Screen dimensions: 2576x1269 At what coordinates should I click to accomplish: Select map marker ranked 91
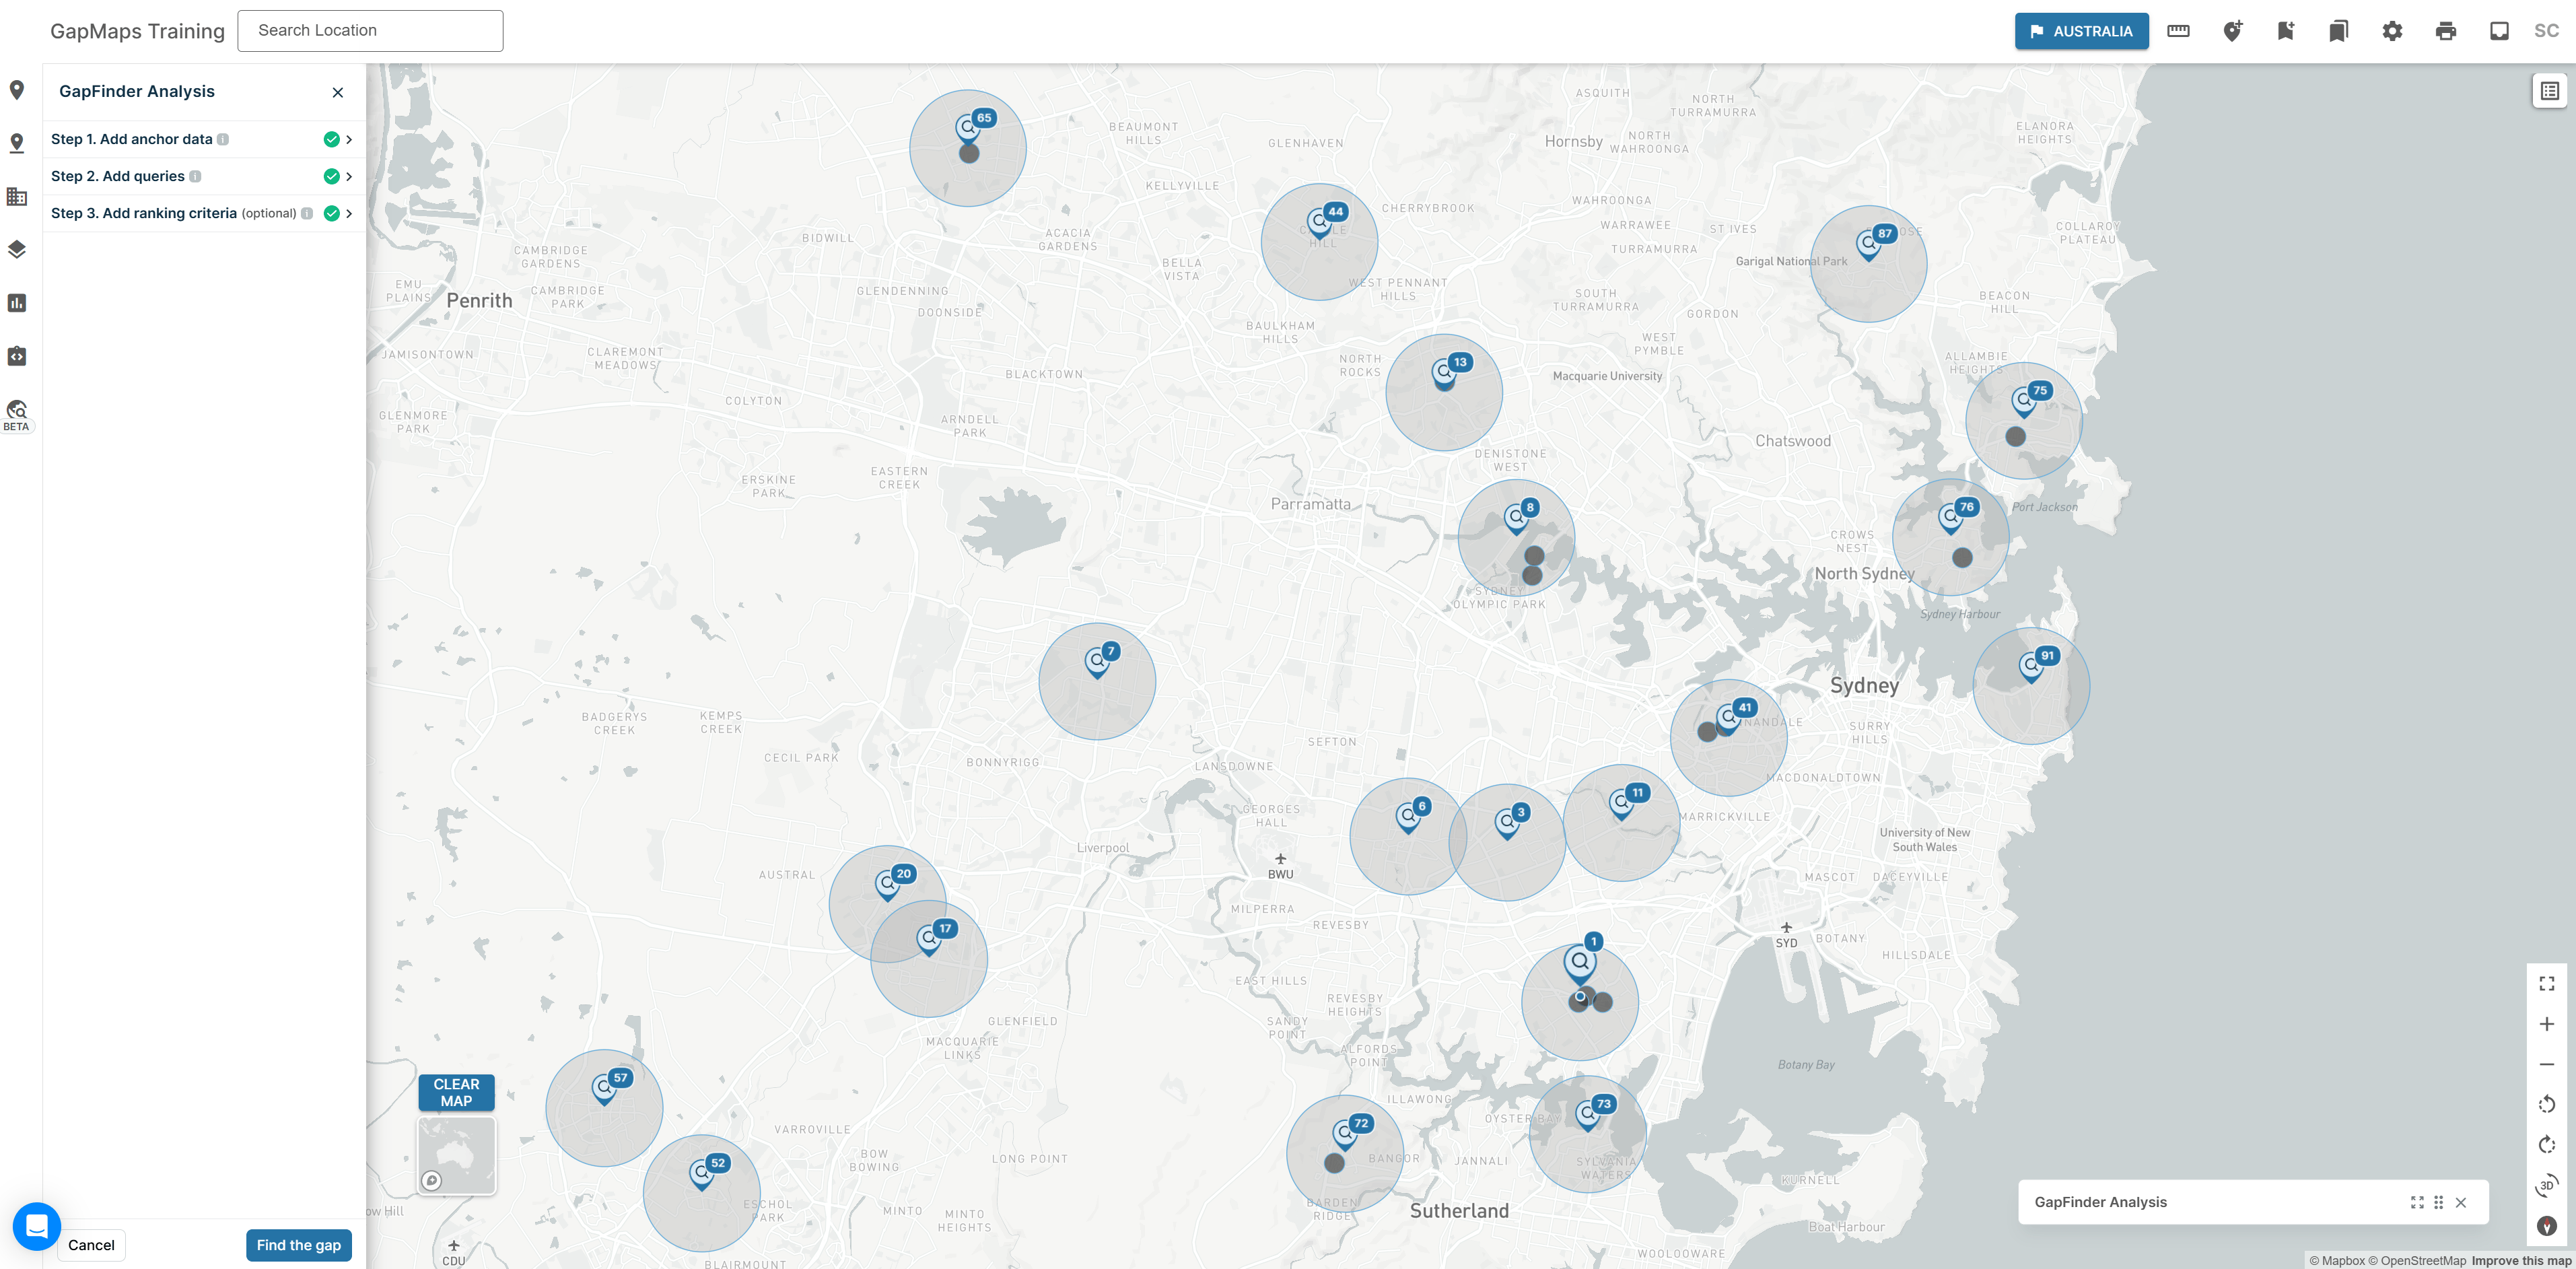coord(2031,666)
